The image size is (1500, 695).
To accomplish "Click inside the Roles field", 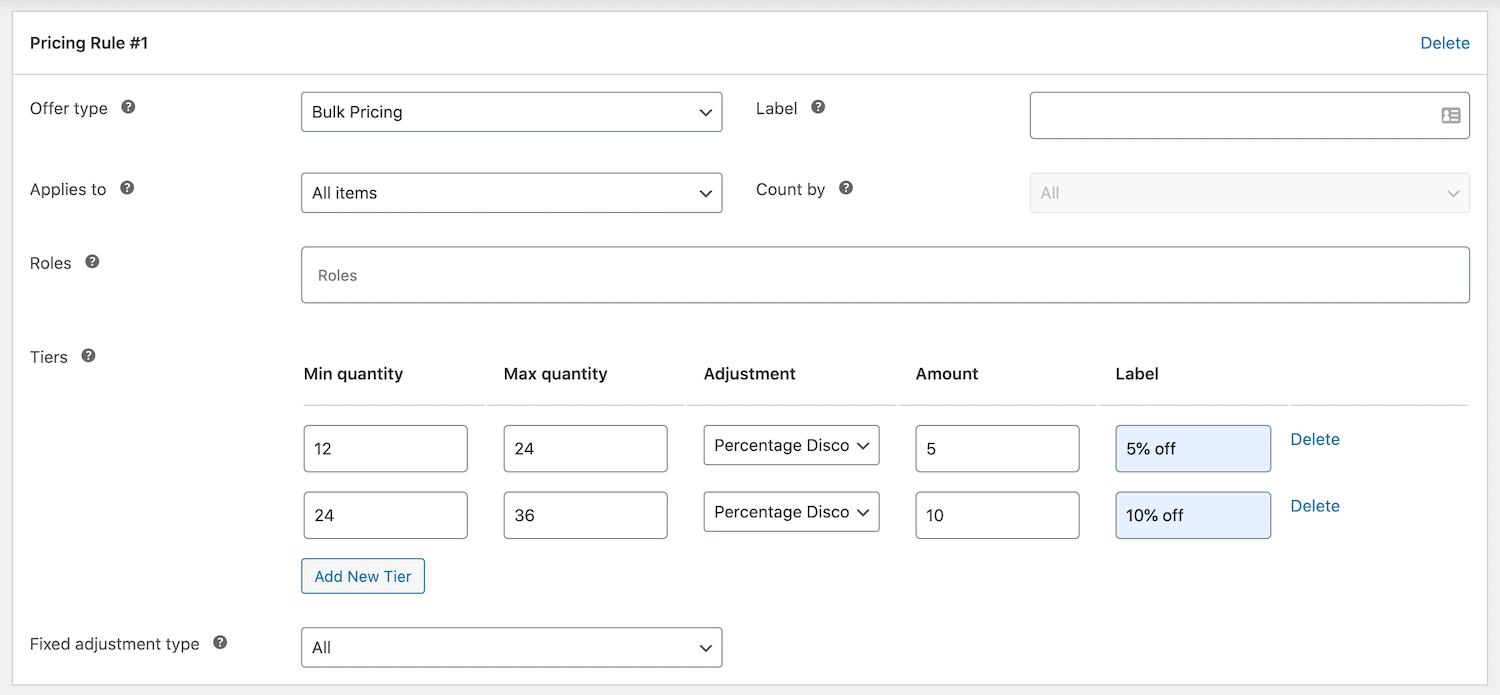I will 885,274.
